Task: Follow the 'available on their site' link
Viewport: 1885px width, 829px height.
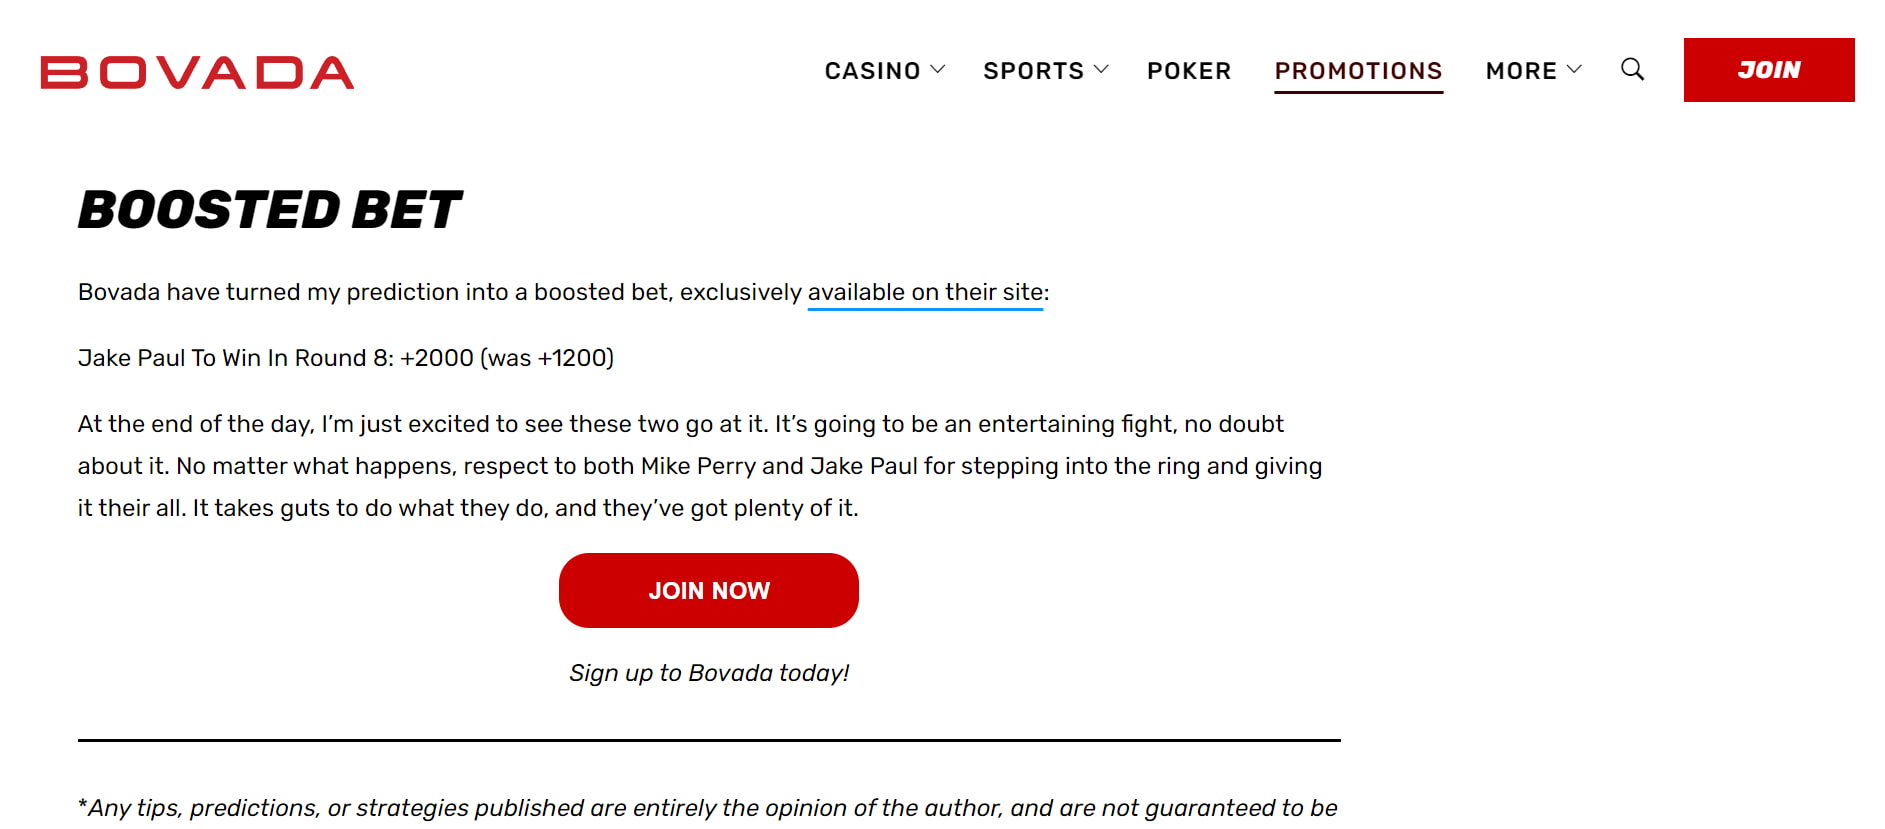Action: pos(924,292)
